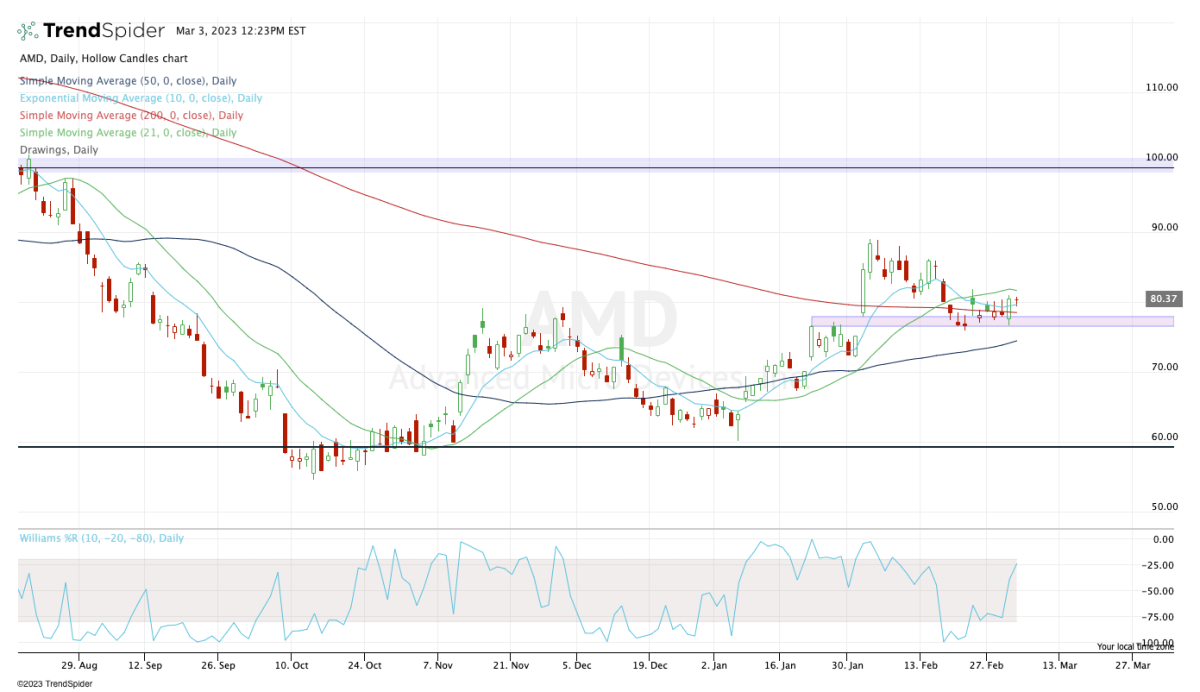Click the Drawings, Daily legend entry
Screen dimensions: 1200x692
[59, 150]
